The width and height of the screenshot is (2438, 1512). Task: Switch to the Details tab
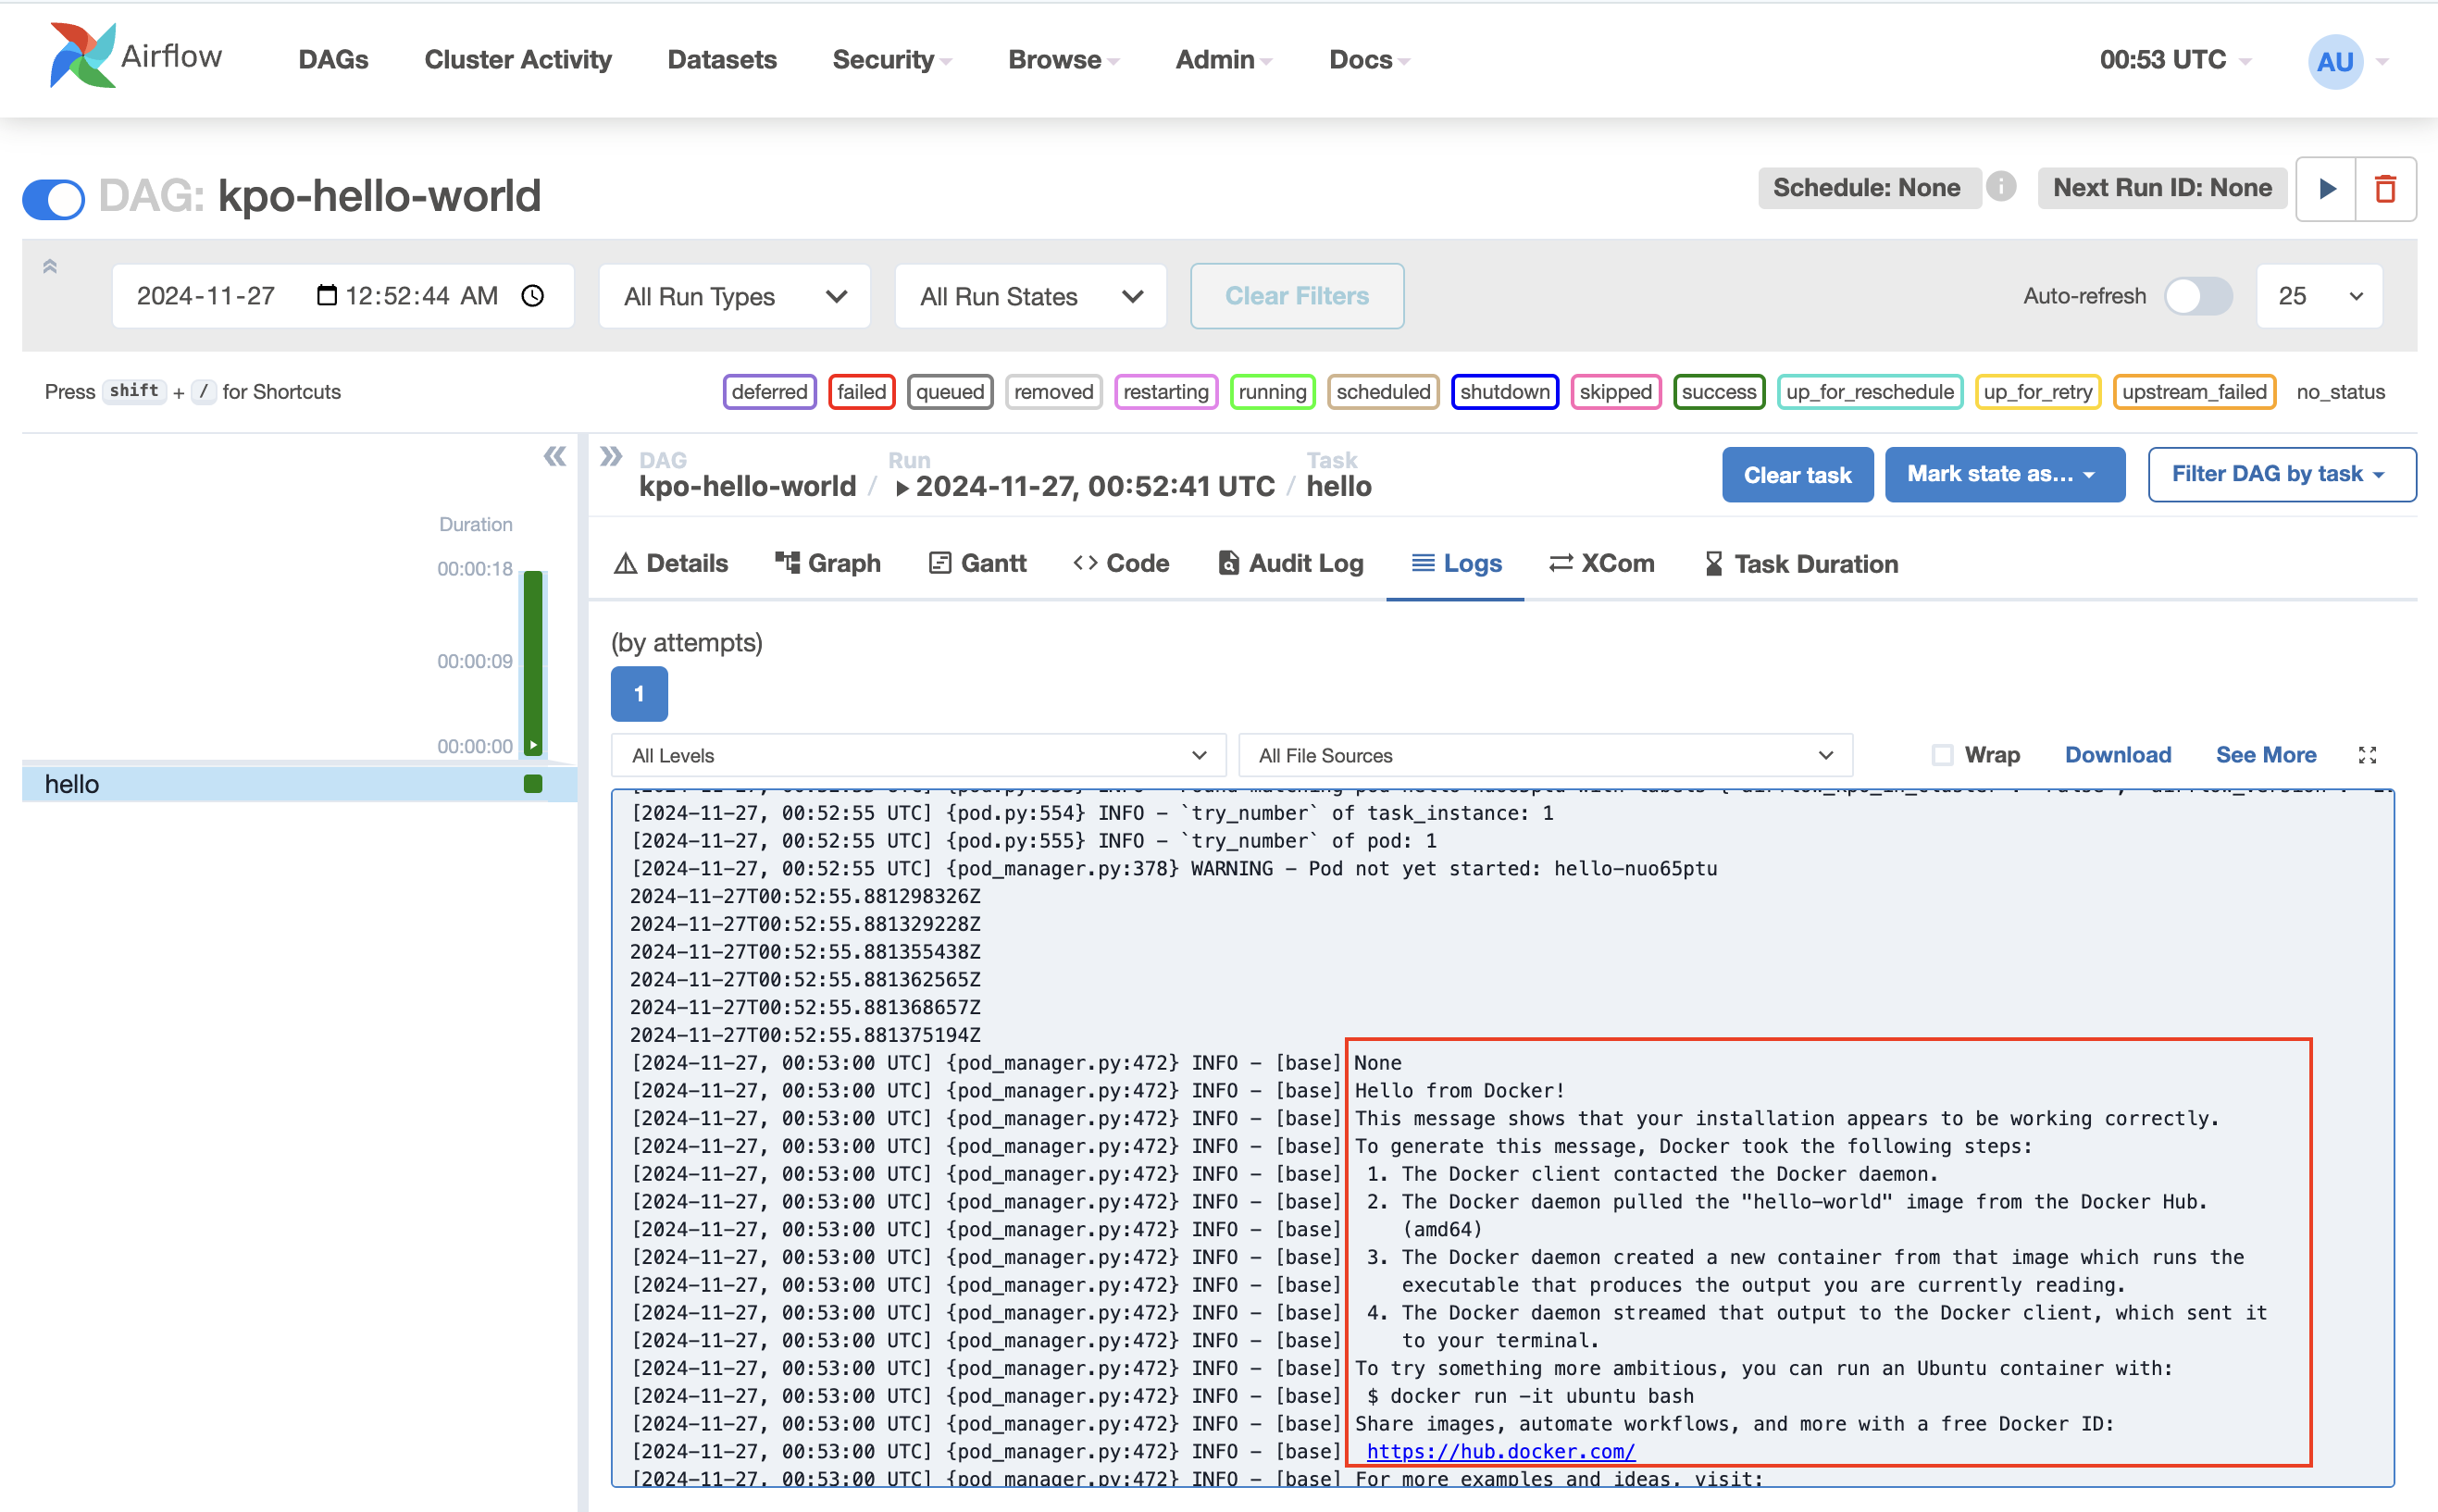(x=671, y=563)
